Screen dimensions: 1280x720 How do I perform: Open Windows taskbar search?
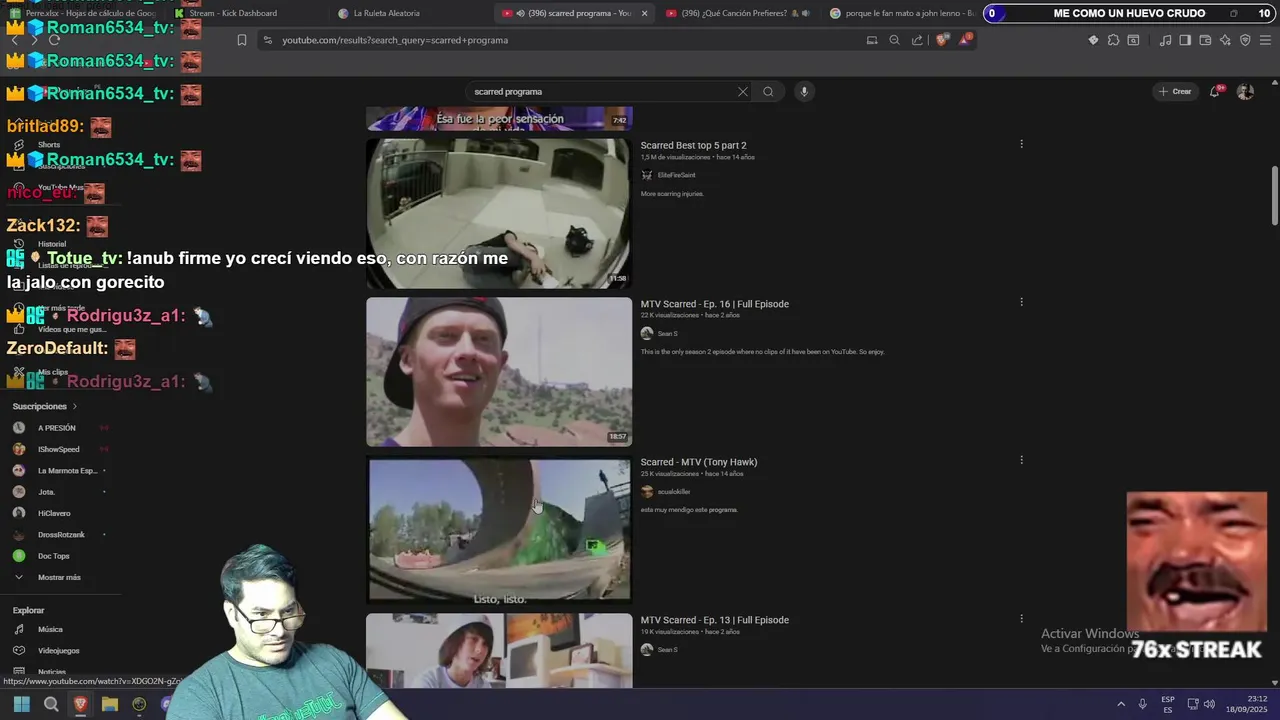pos(51,704)
